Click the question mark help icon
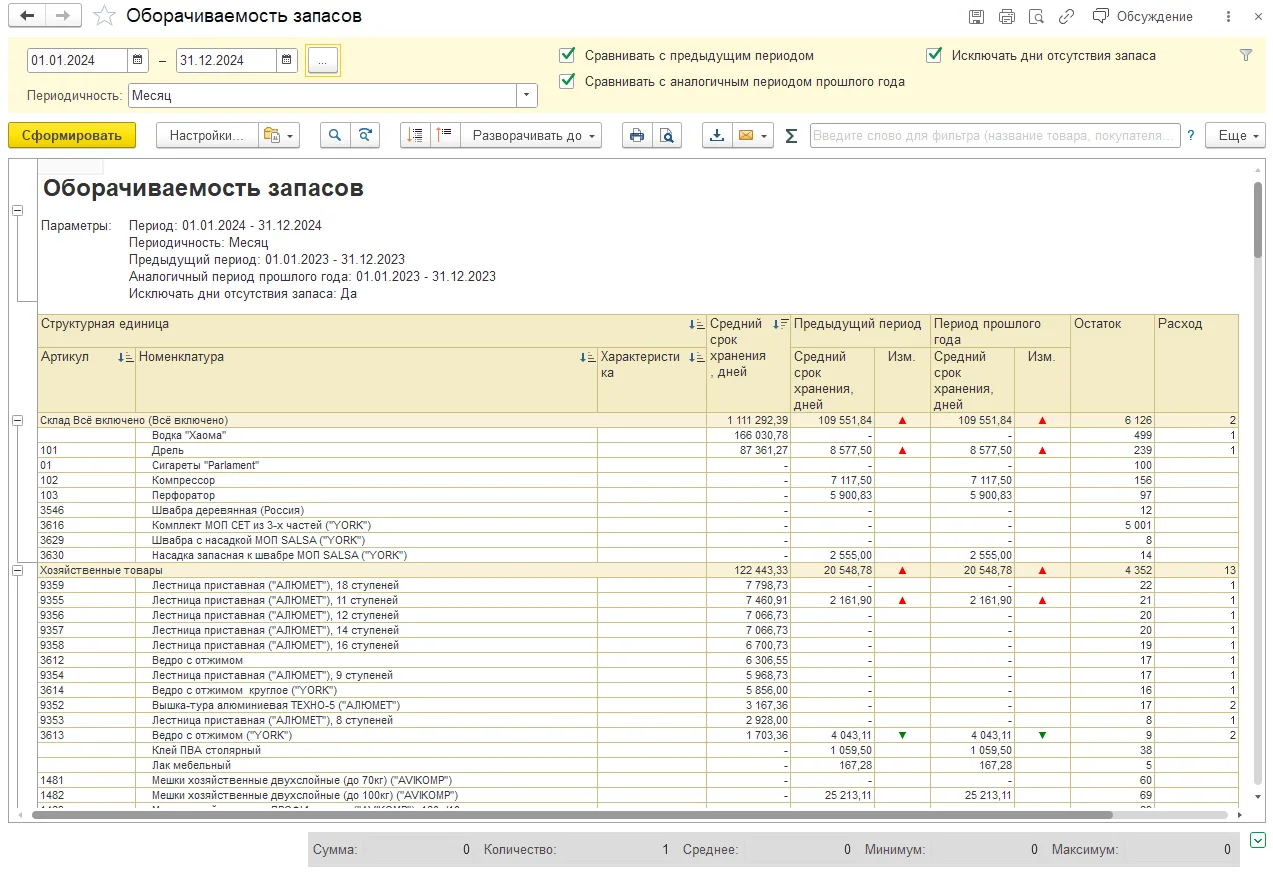 (1191, 136)
